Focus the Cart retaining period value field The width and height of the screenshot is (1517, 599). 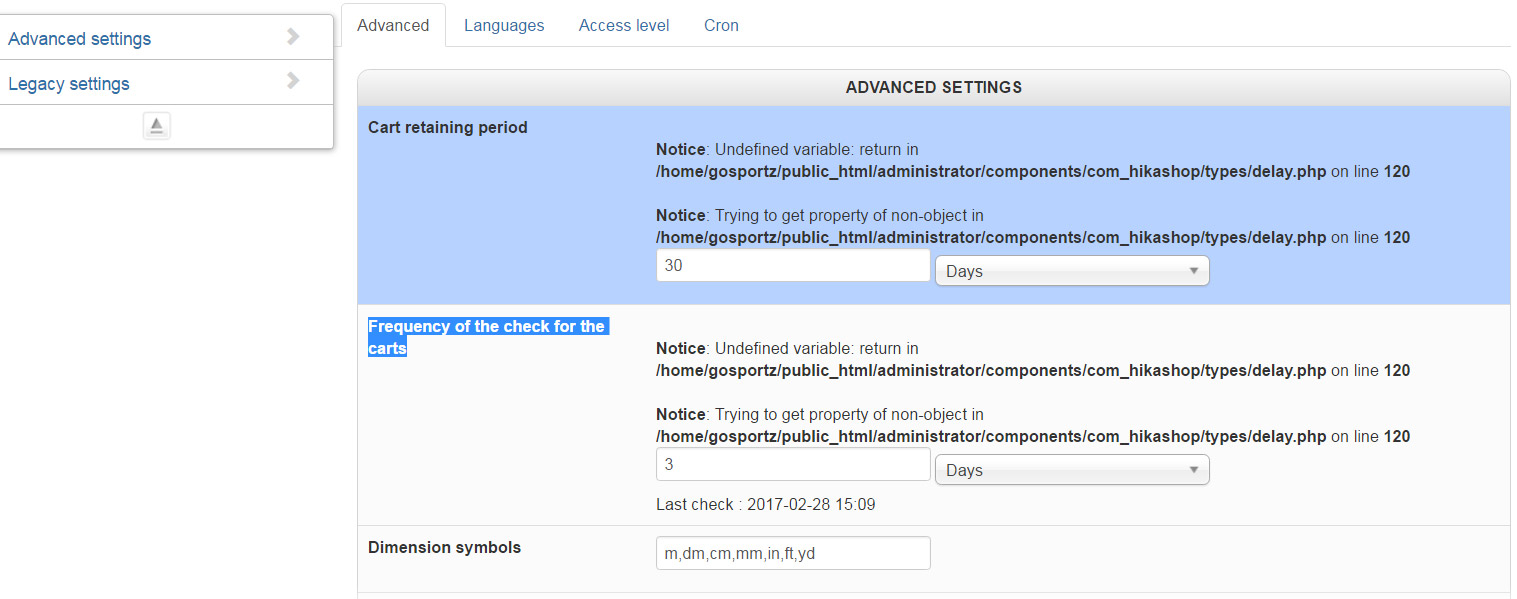point(793,266)
